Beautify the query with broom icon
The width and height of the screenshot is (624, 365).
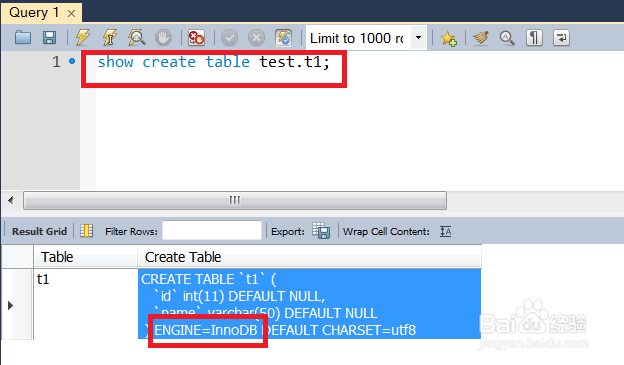click(481, 38)
